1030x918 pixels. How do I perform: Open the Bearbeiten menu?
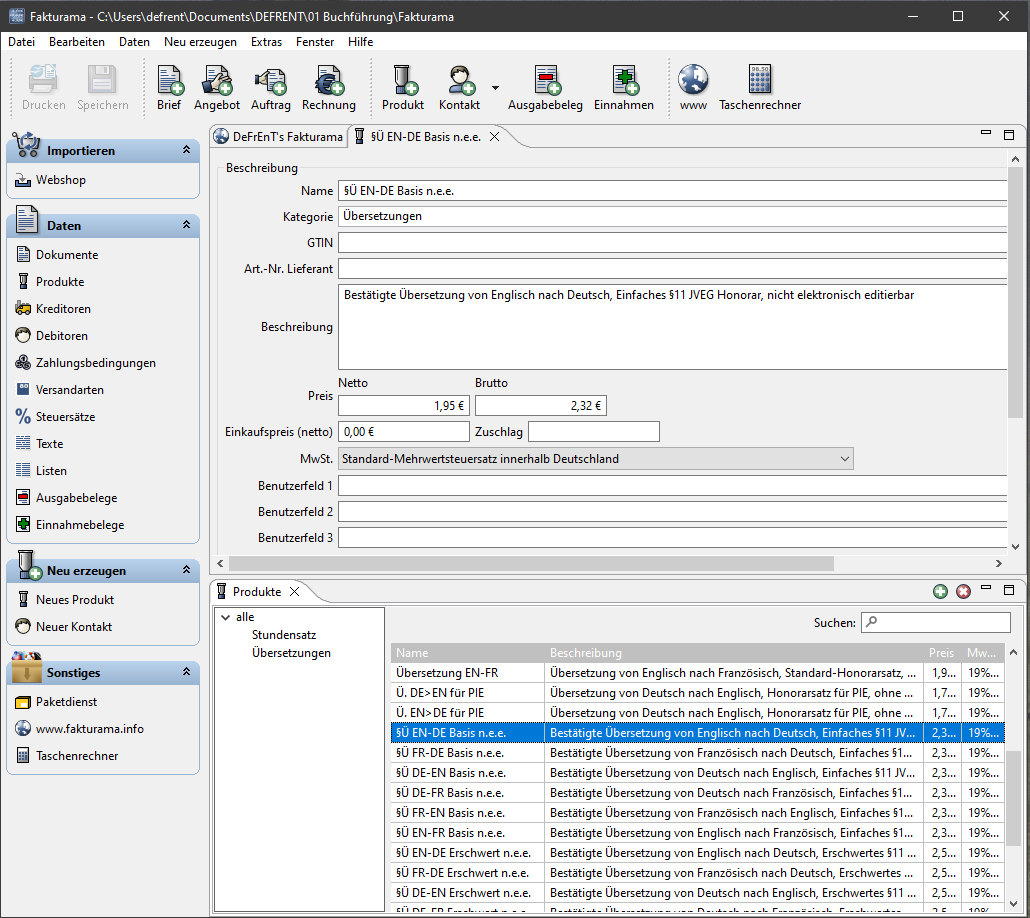click(77, 41)
